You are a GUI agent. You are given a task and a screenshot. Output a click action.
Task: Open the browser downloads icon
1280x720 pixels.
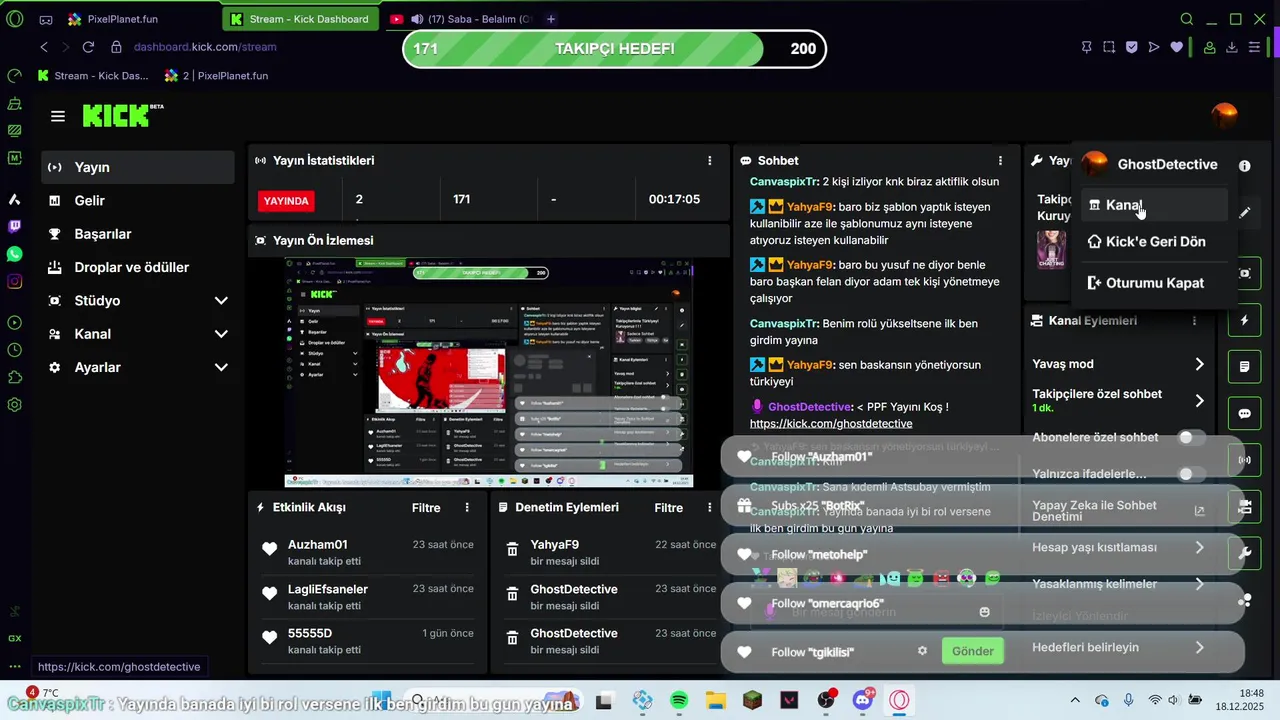tap(1232, 47)
